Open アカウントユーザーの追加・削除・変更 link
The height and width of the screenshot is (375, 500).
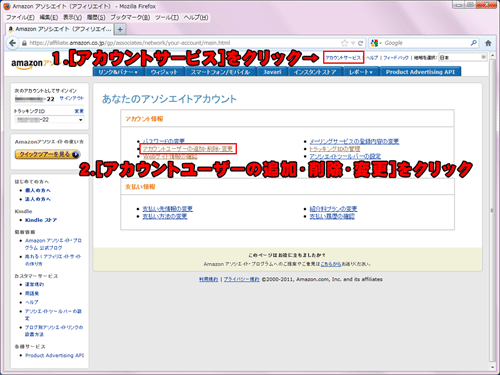point(188,149)
